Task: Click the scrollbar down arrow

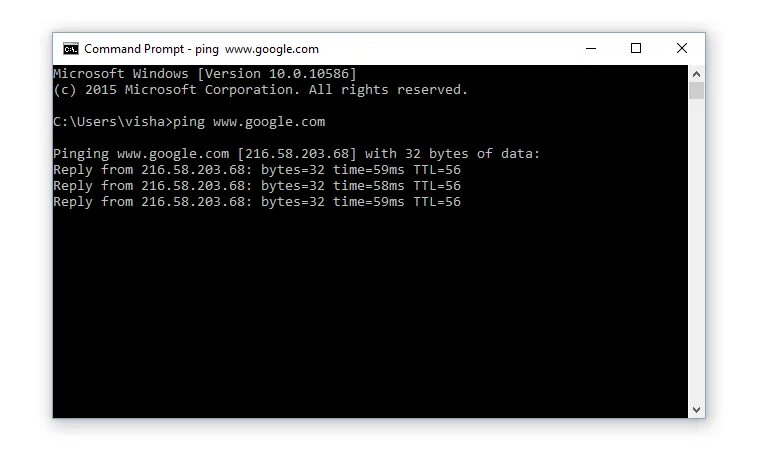Action: click(696, 410)
